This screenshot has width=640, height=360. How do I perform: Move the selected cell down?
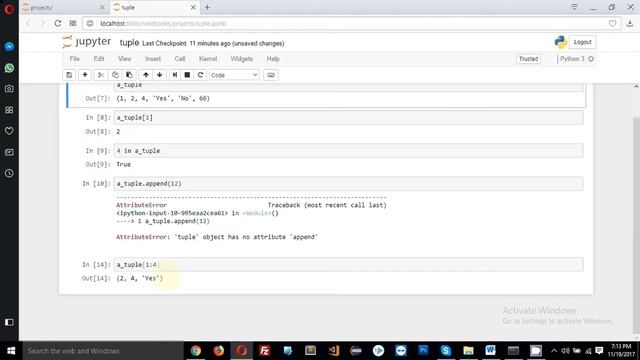(160, 75)
